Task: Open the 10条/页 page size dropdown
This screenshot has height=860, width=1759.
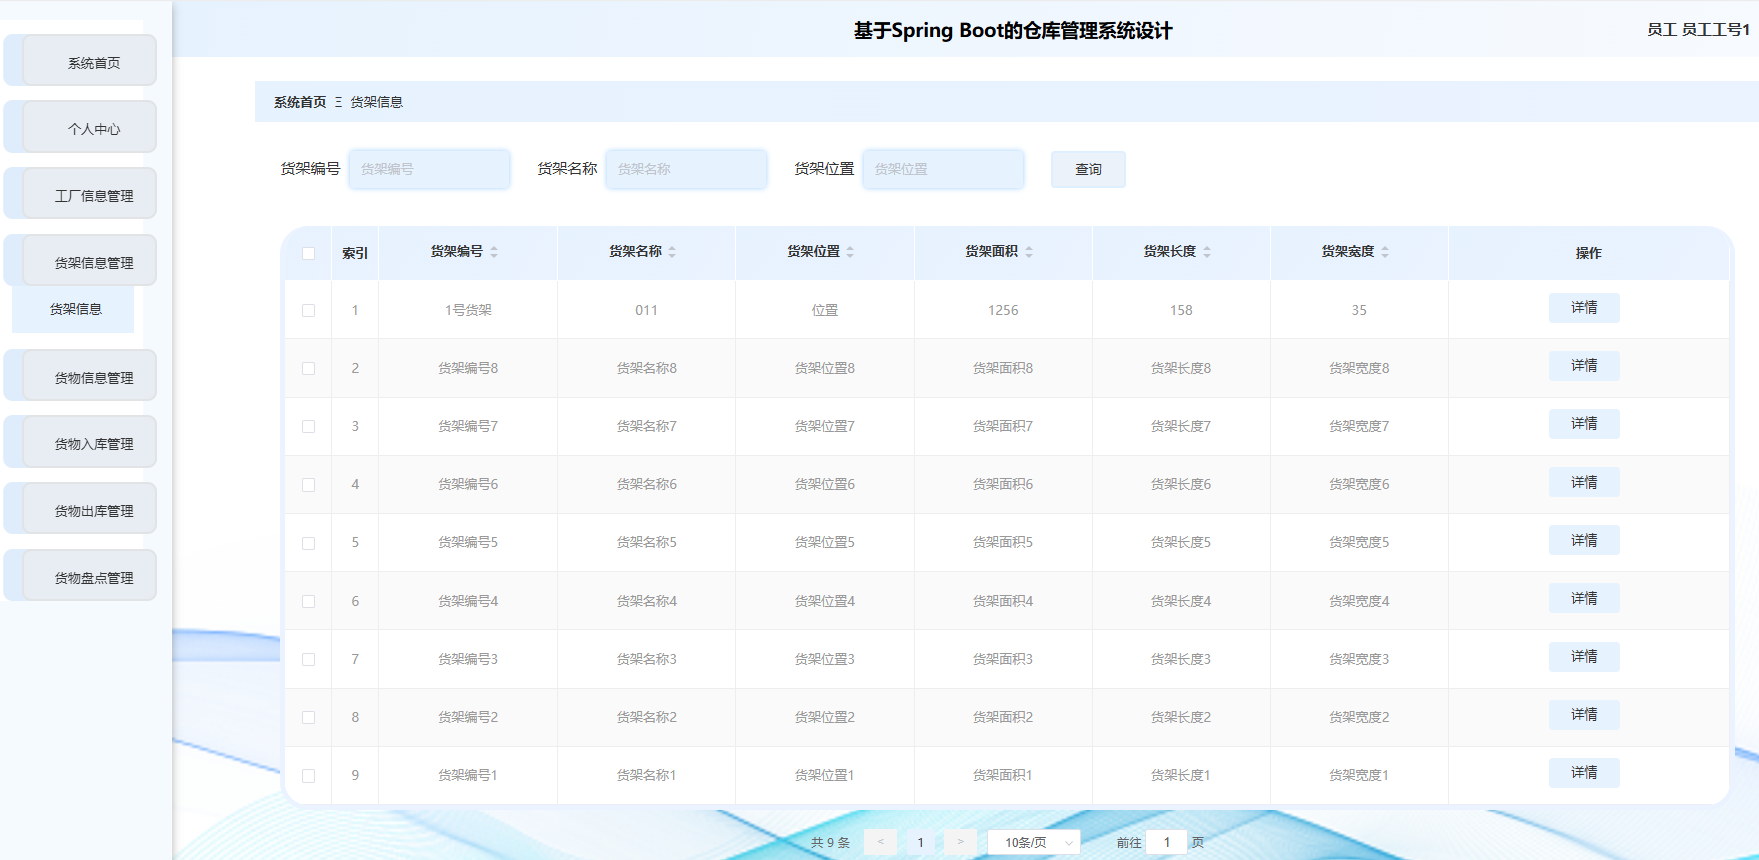Action: tap(1034, 842)
